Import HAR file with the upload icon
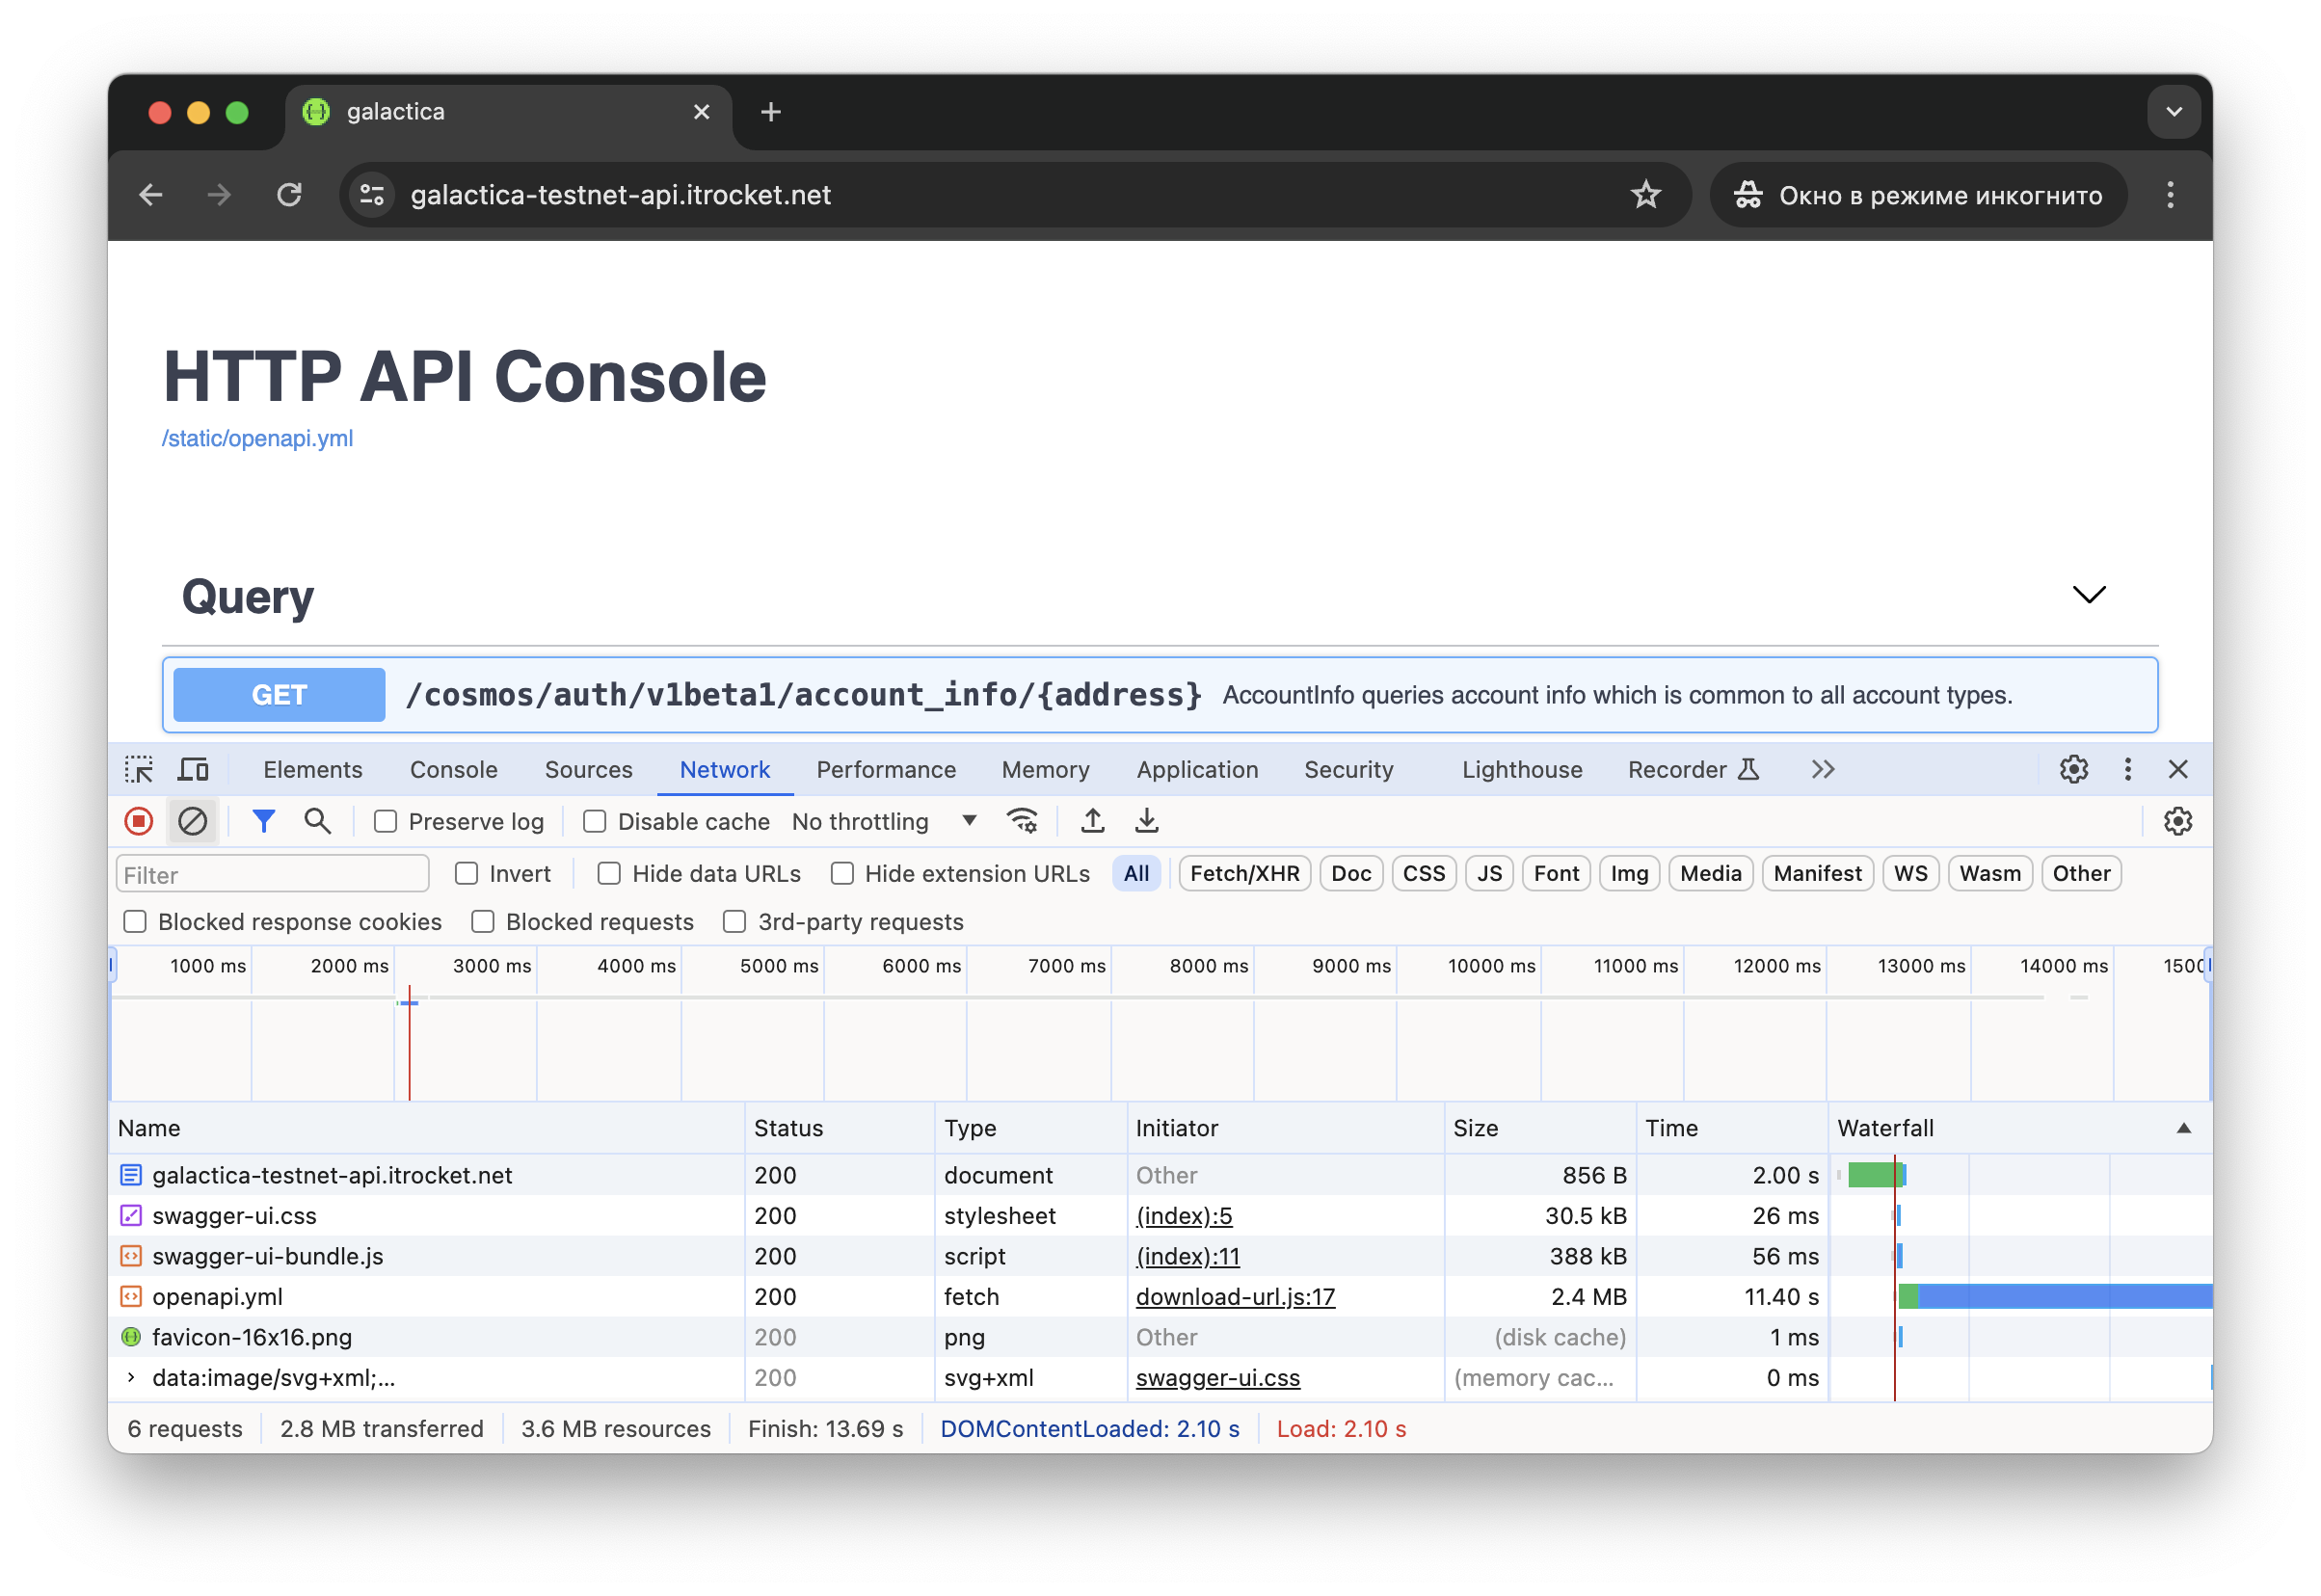This screenshot has height=1596, width=2321. pyautogui.click(x=1092, y=821)
